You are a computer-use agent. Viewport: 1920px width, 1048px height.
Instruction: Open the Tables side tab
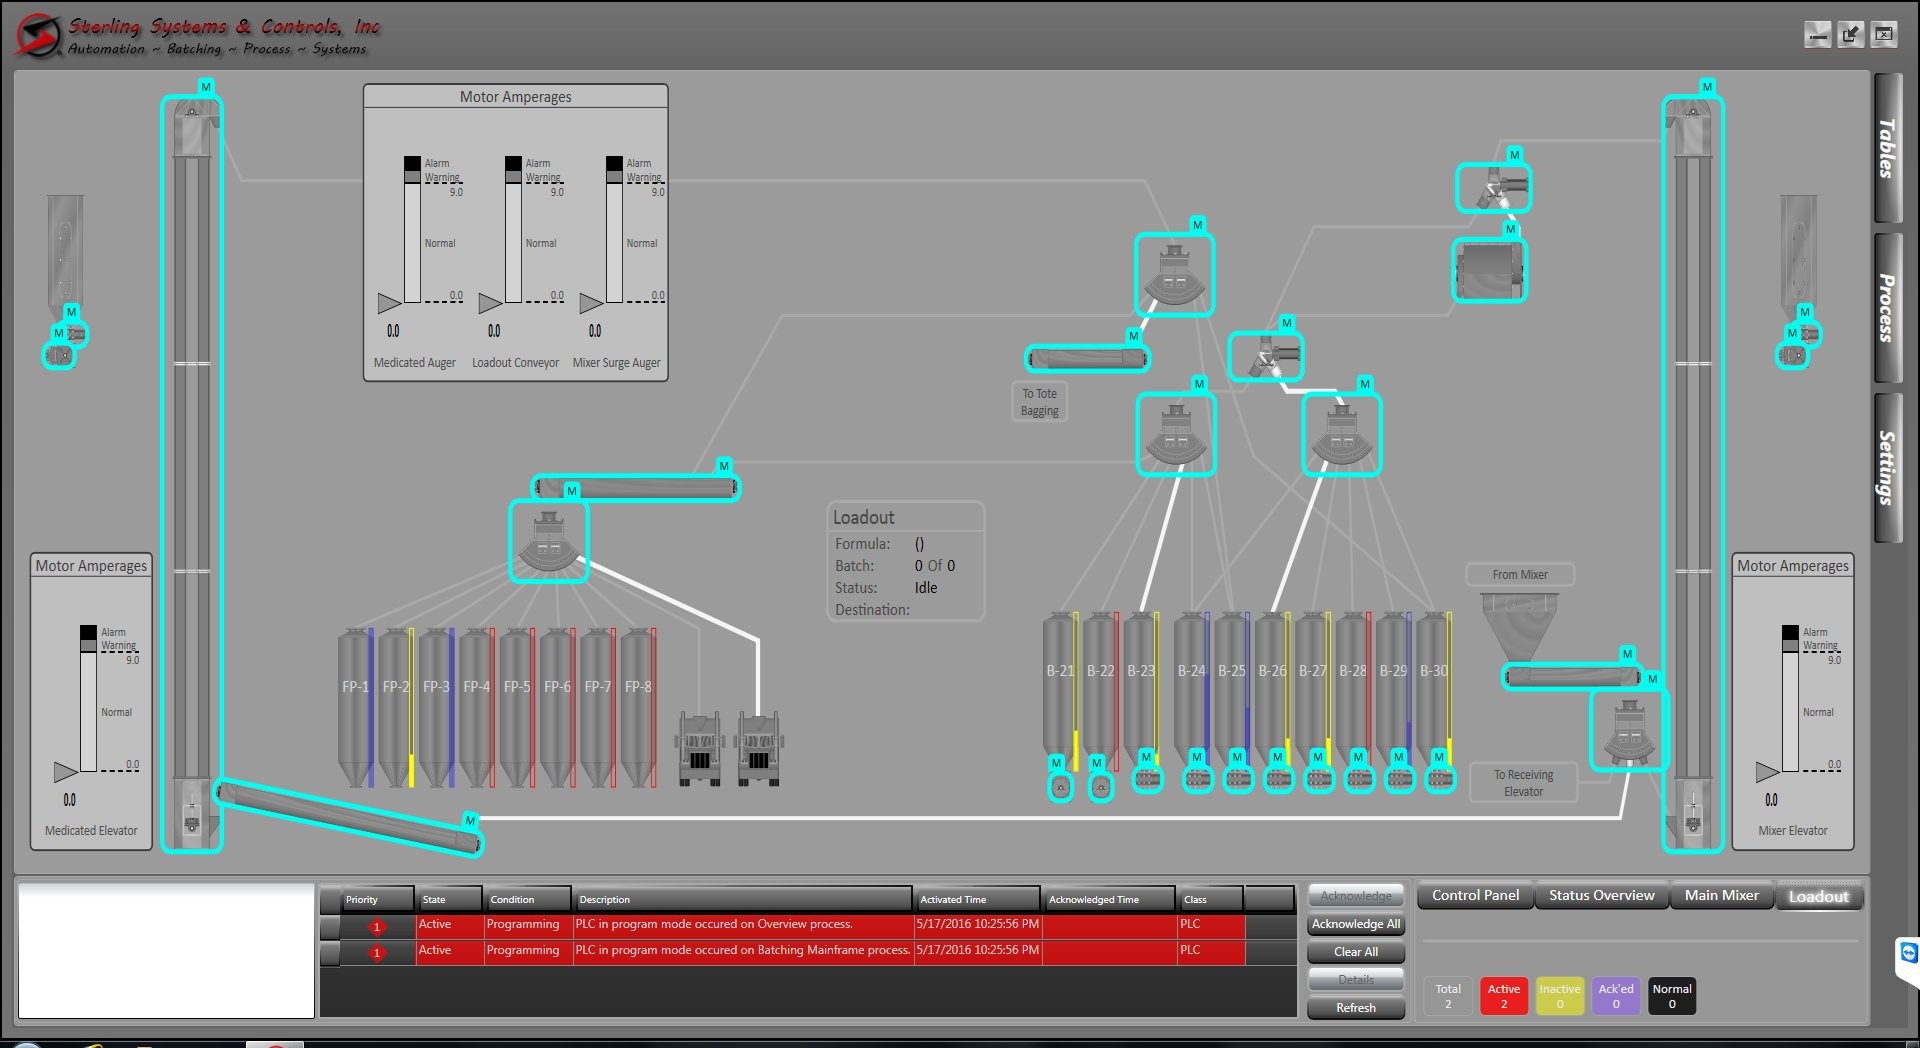click(x=1887, y=148)
